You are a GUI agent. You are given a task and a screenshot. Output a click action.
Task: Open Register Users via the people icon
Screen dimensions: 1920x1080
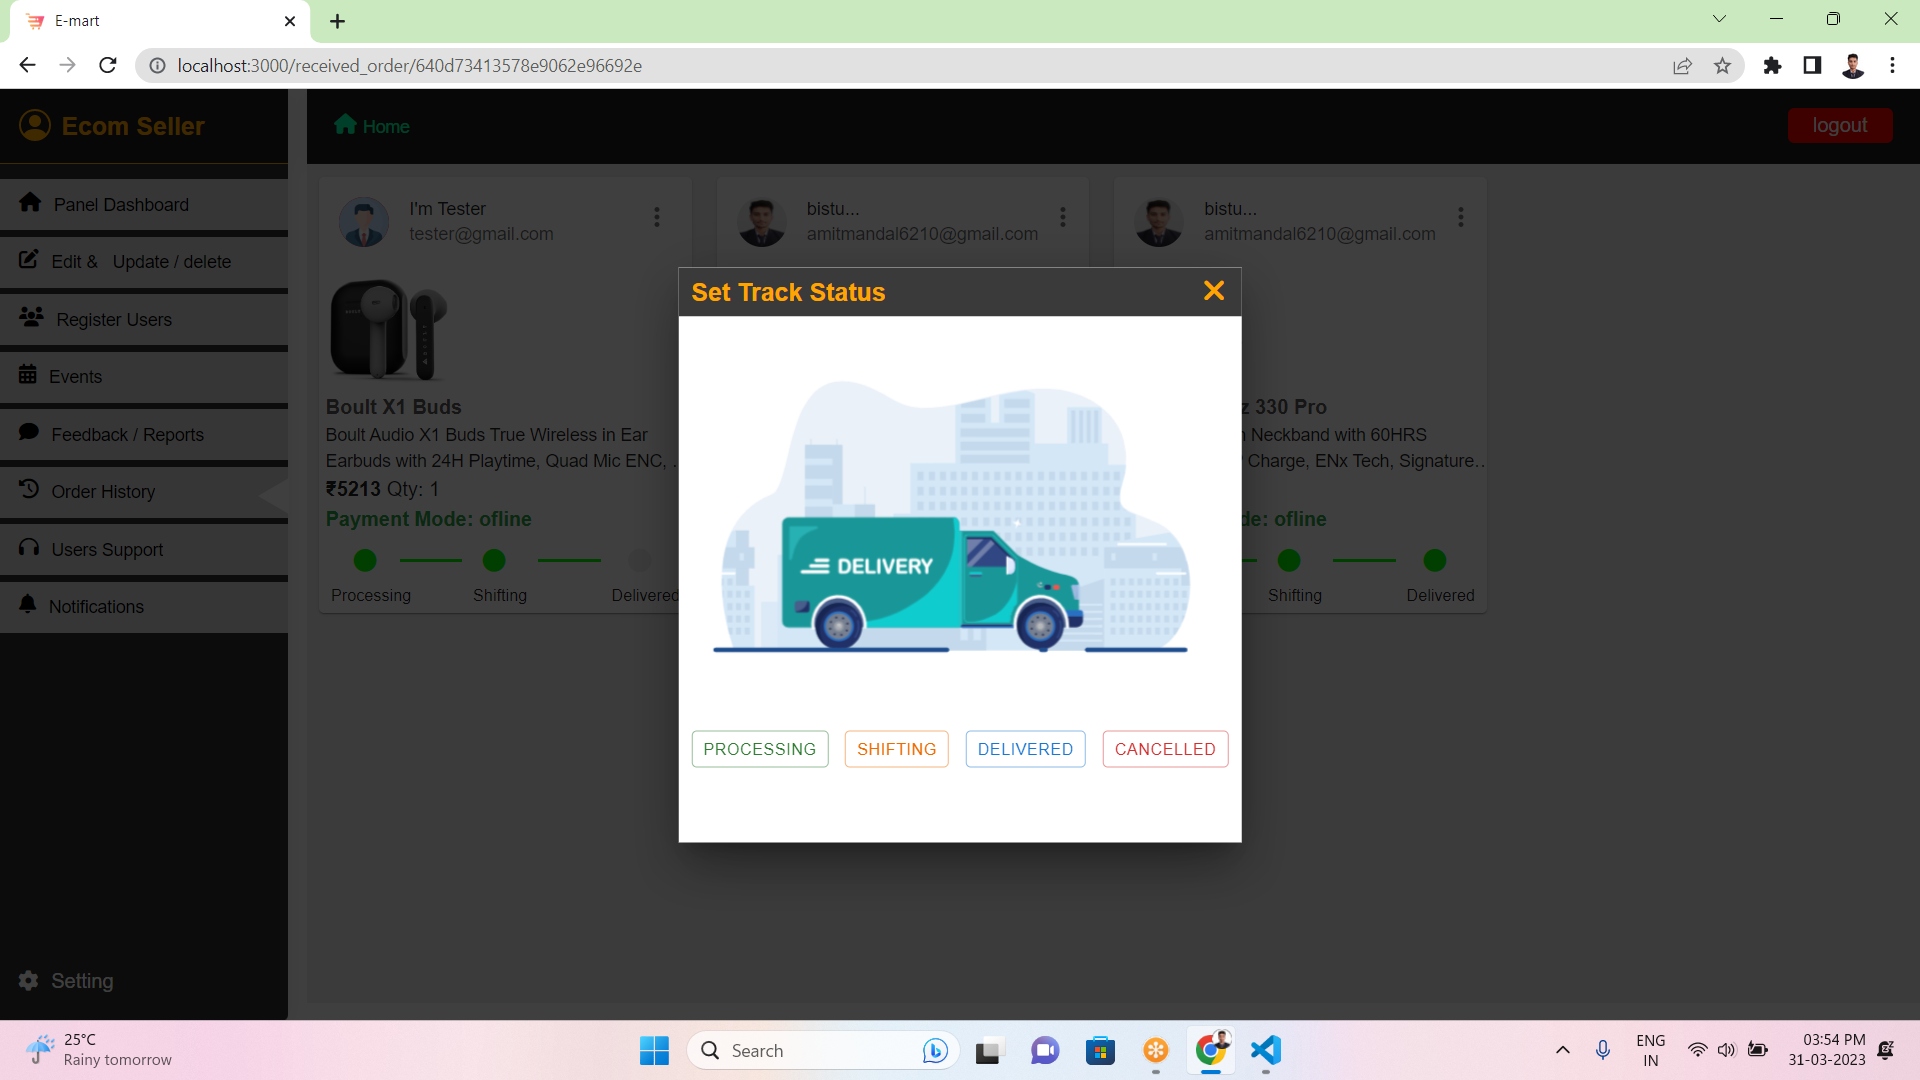tap(31, 317)
